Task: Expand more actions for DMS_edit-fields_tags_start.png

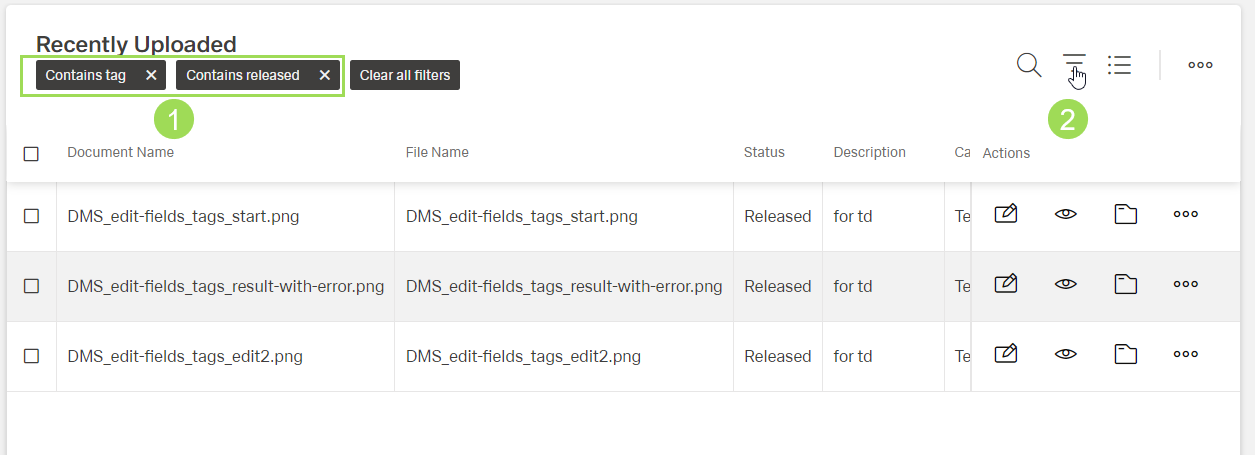Action: click(x=1186, y=214)
